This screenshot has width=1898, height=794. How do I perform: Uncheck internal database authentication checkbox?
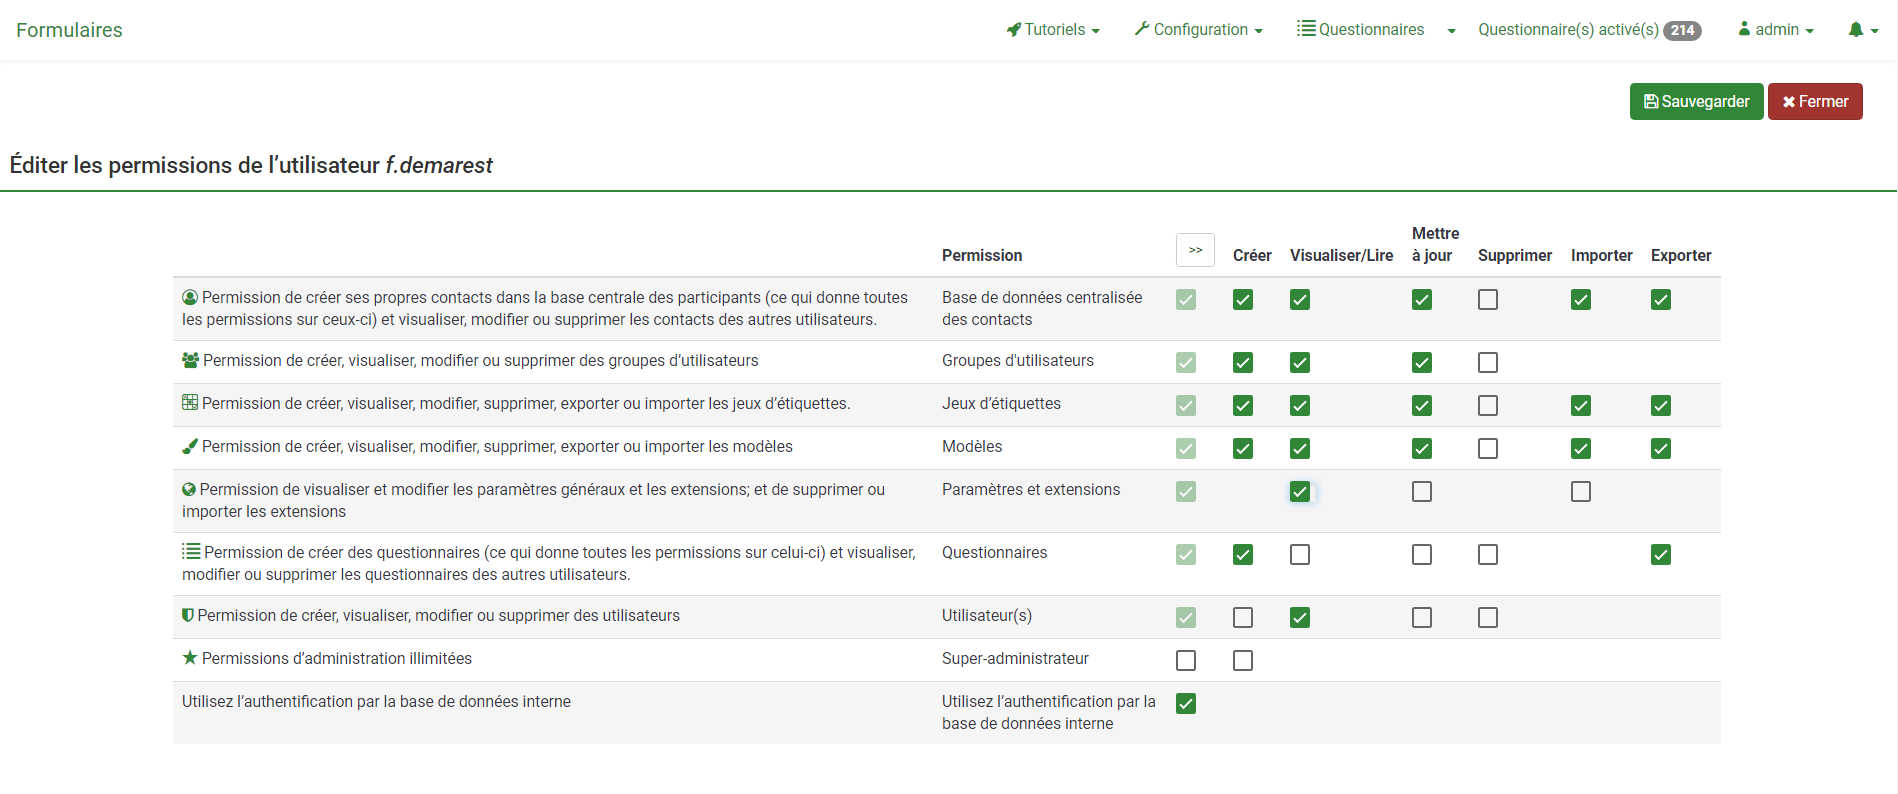click(1186, 704)
